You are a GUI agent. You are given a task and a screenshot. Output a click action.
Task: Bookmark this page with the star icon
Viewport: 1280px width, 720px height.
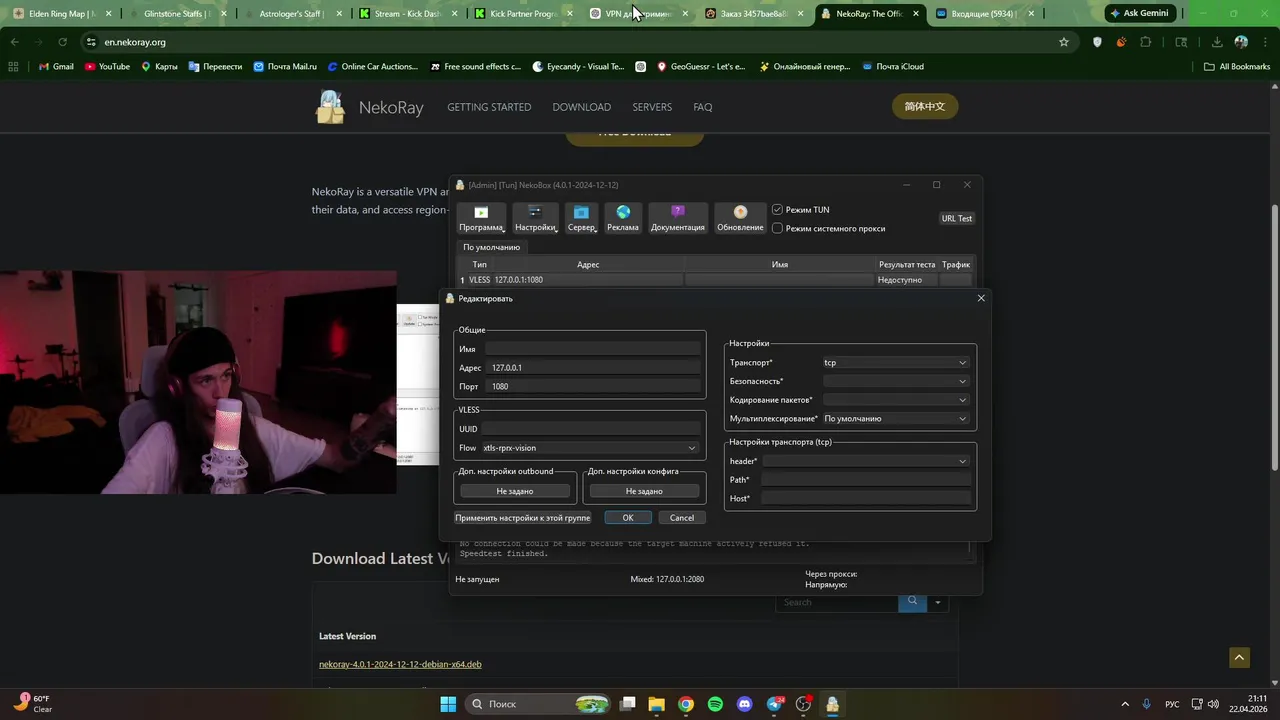pyautogui.click(x=1064, y=42)
